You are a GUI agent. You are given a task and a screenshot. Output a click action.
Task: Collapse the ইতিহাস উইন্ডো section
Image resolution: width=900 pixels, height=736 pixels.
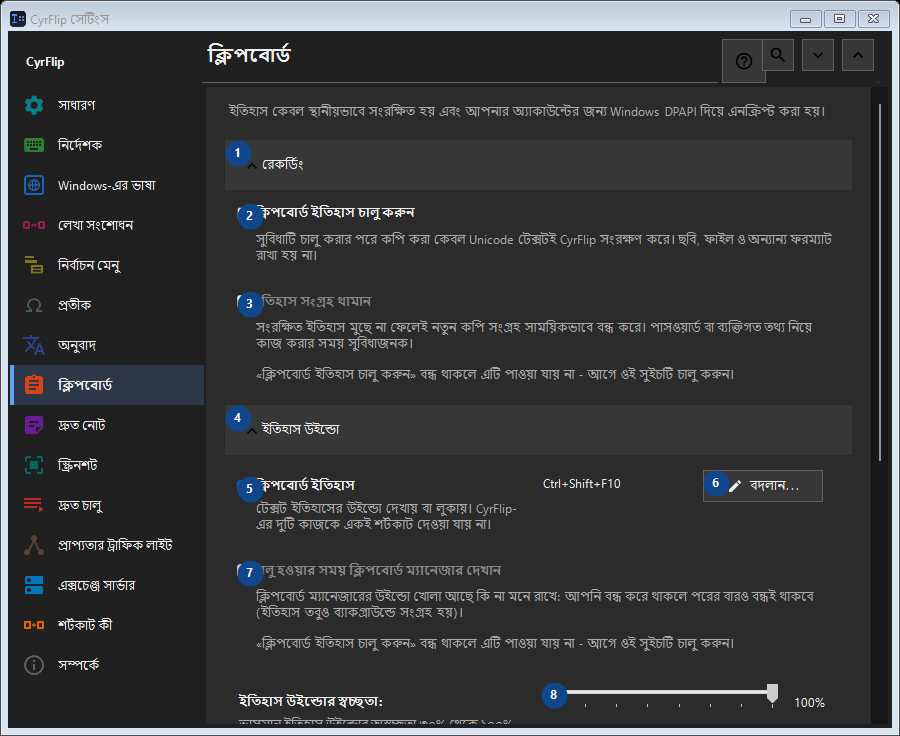click(538, 430)
